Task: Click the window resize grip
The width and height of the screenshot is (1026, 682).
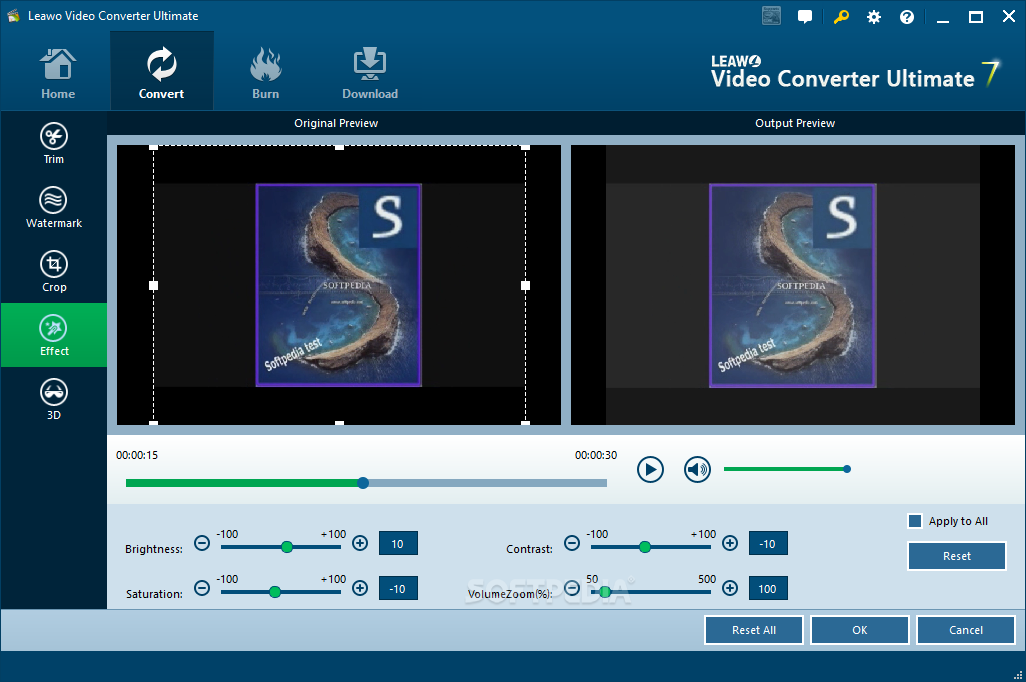Action: pyautogui.click(x=1017, y=674)
